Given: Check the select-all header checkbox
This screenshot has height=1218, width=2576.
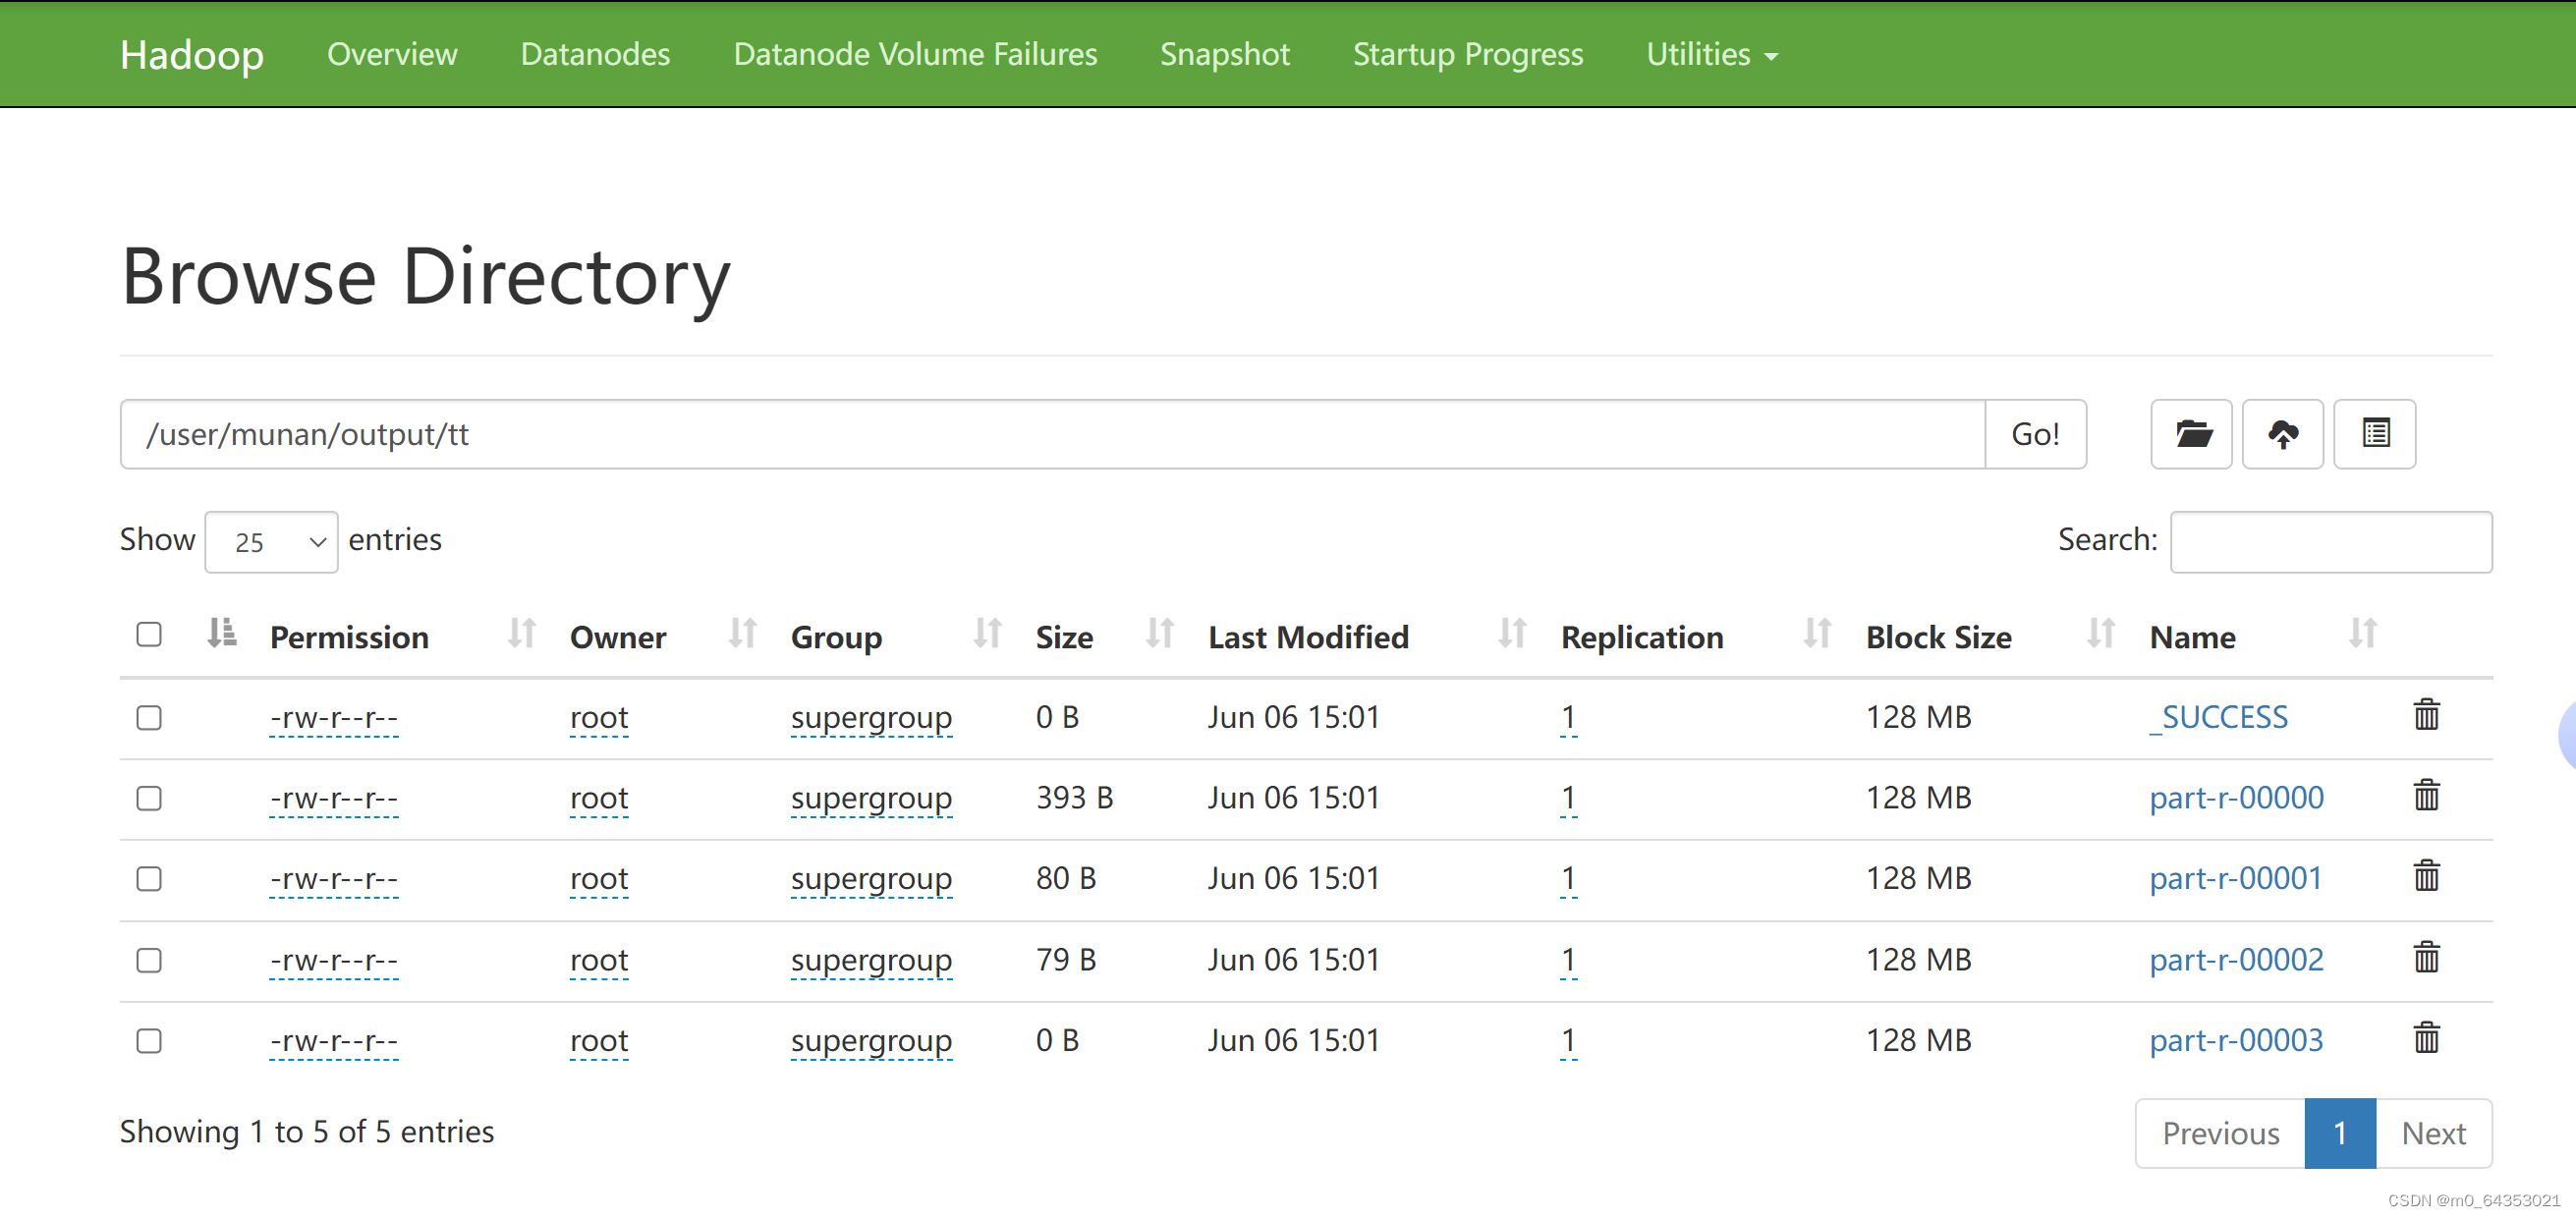Looking at the screenshot, I should click(x=149, y=635).
